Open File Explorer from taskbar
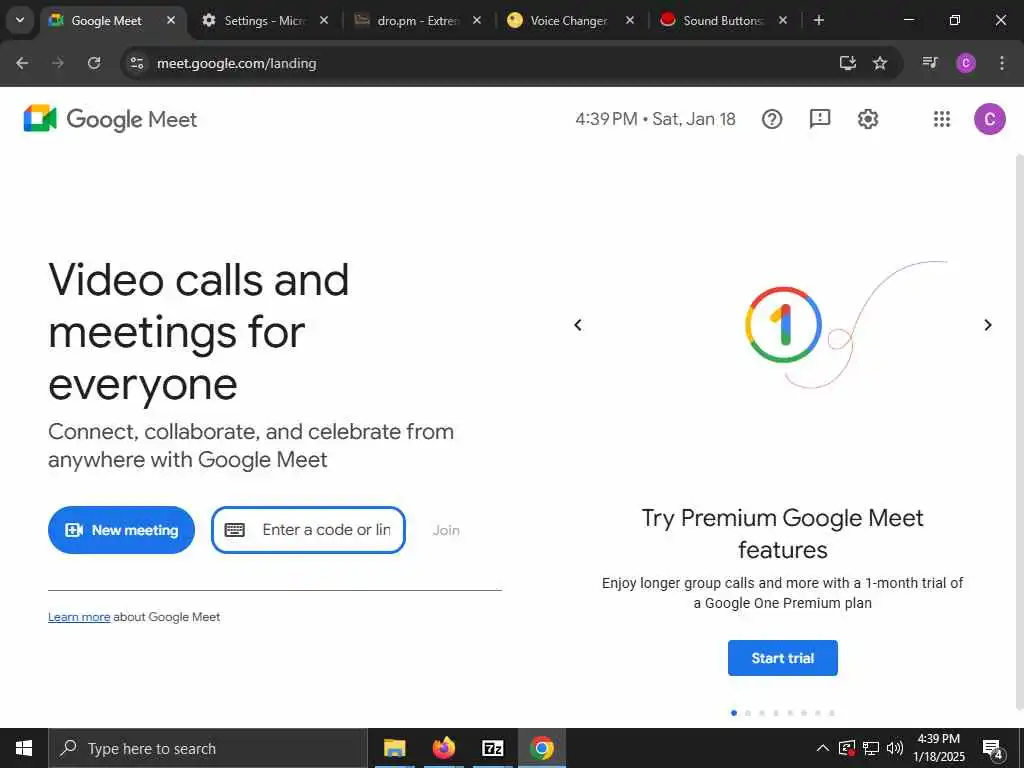This screenshot has width=1024, height=768. pyautogui.click(x=394, y=748)
